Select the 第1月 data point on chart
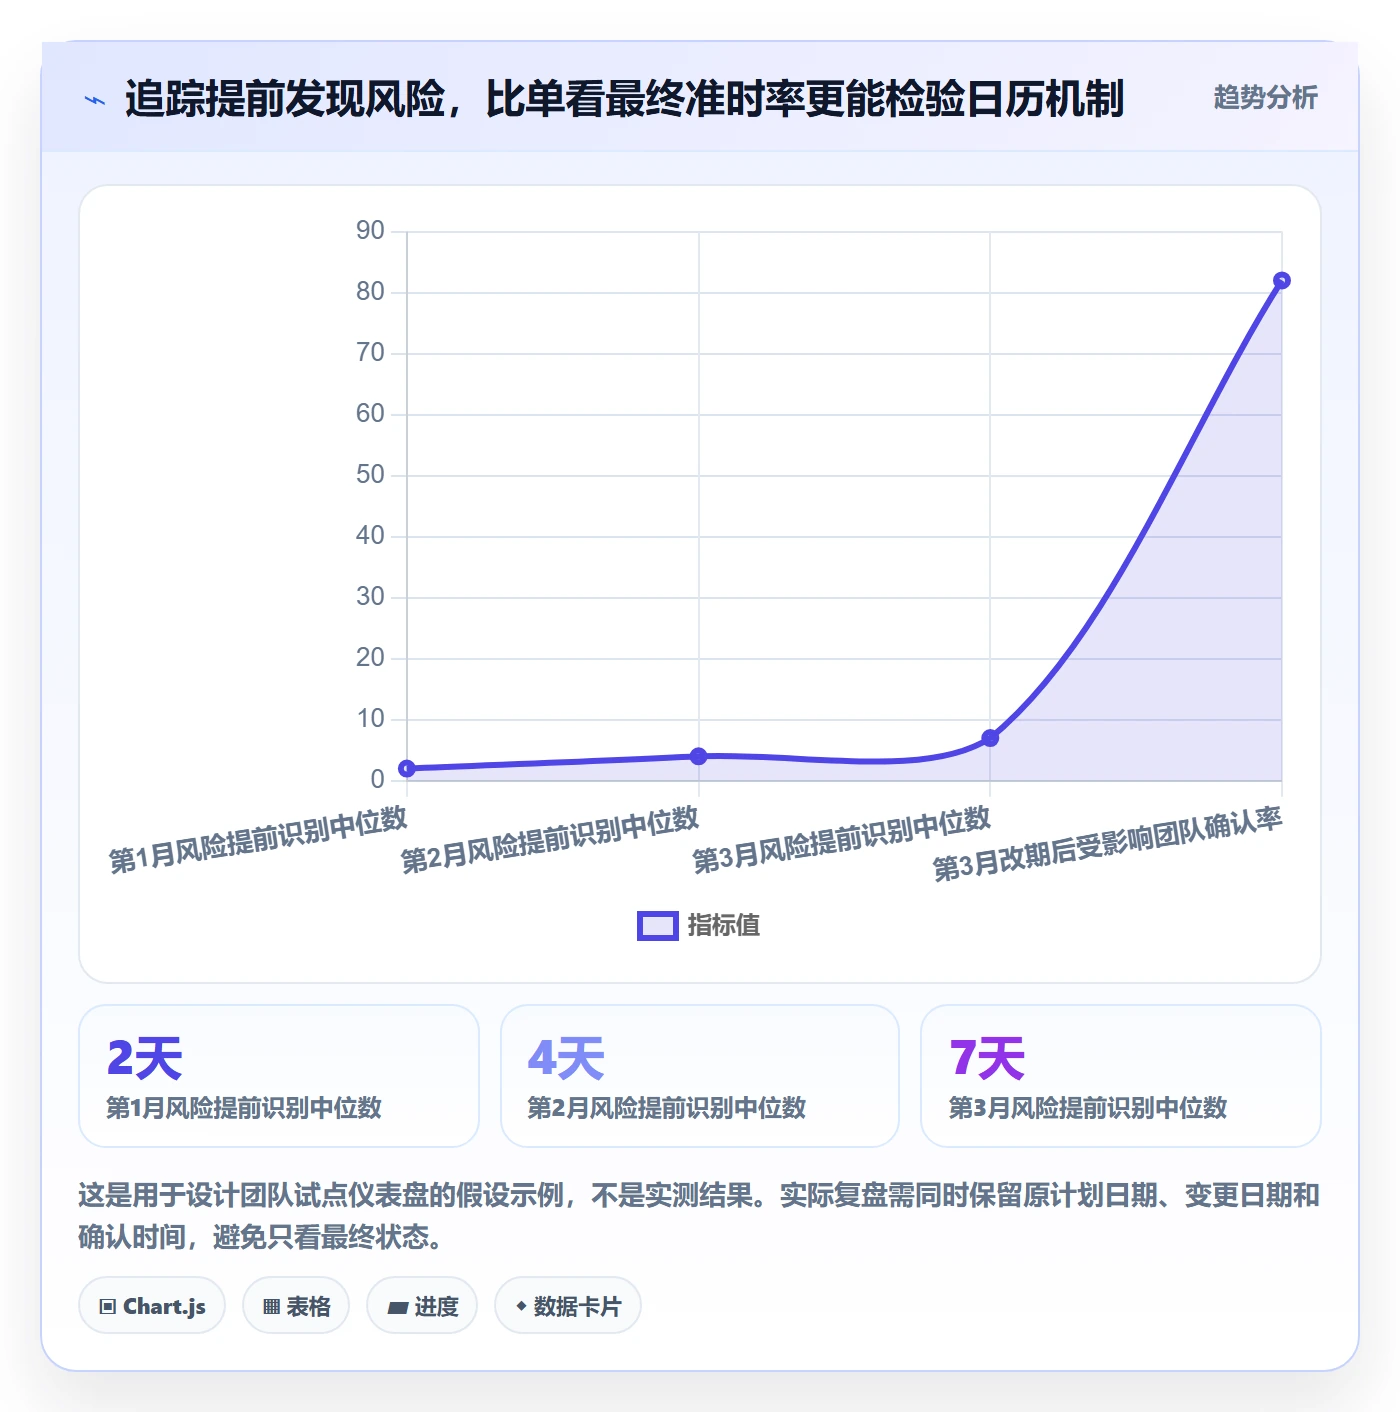Screen dimensions: 1400x1412 click(x=407, y=768)
